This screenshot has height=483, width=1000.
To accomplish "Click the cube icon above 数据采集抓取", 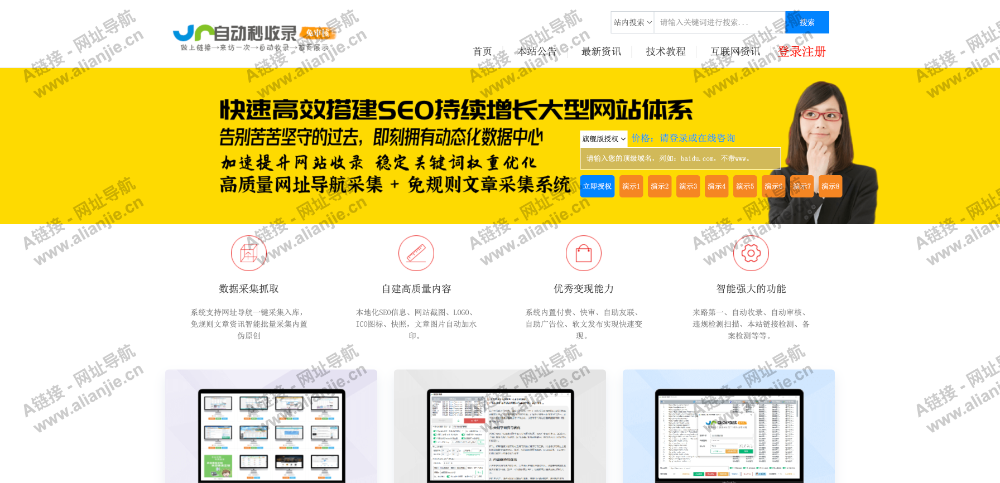I will (x=248, y=253).
